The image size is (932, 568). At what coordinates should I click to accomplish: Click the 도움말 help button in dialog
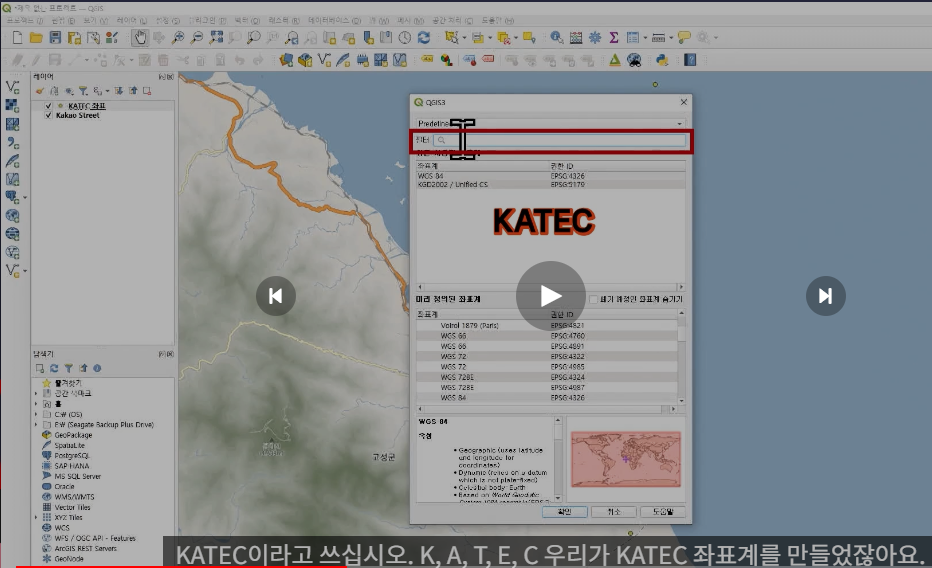663,512
